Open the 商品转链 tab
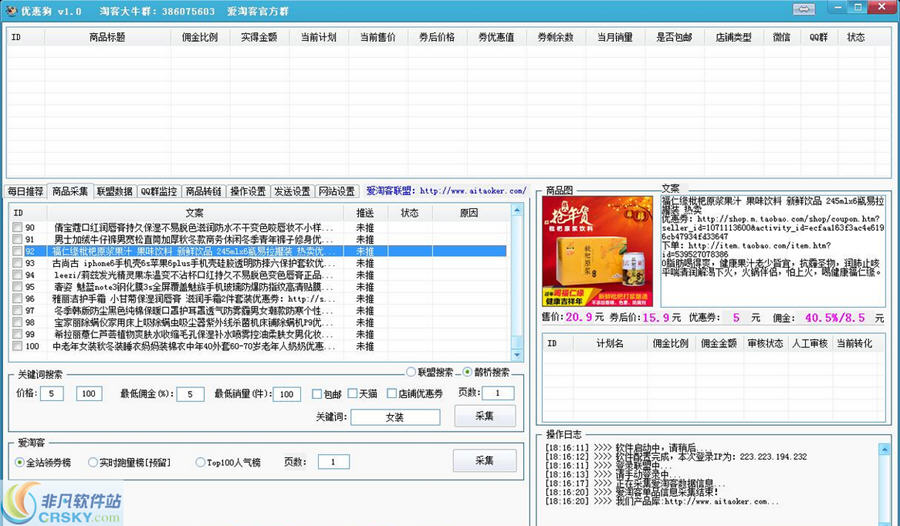Image resolution: width=900 pixels, height=526 pixels. pyautogui.click(x=203, y=191)
